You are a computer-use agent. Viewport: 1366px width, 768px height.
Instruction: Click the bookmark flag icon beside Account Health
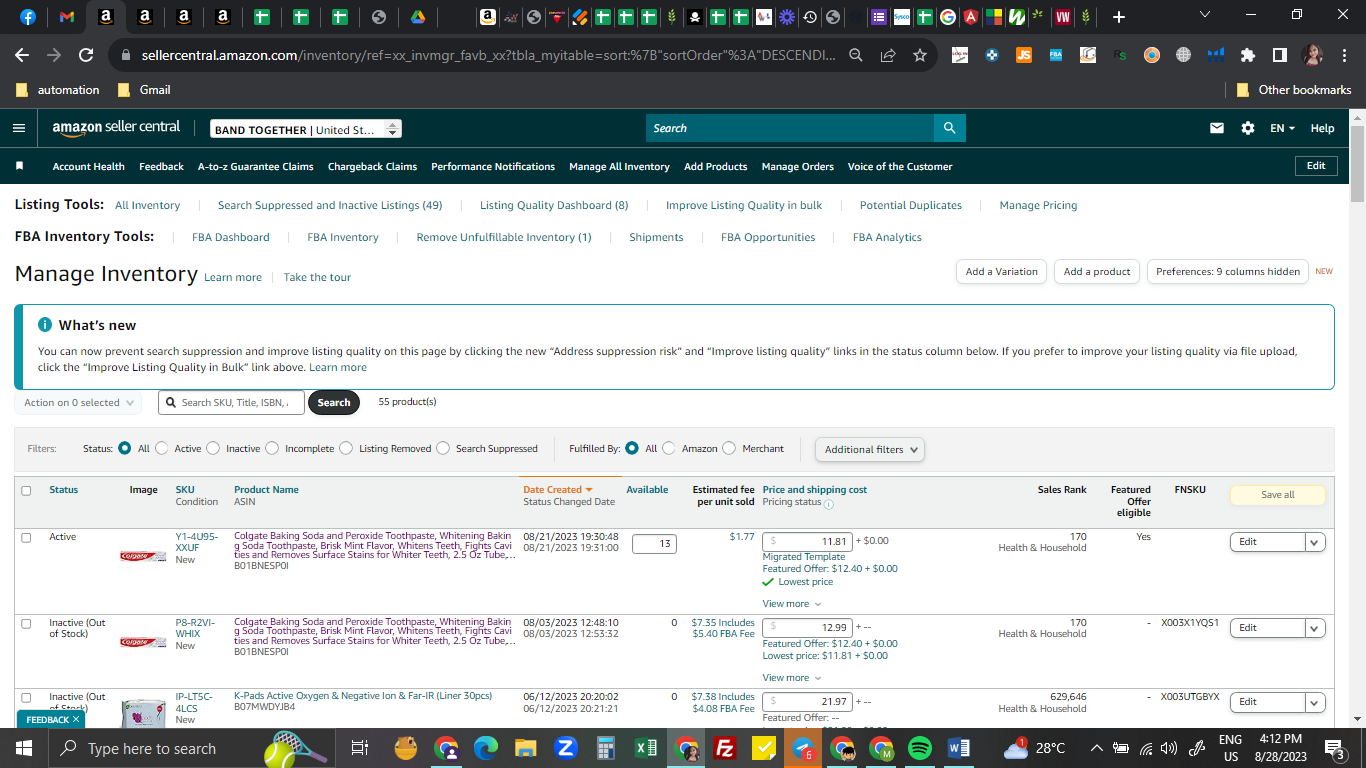coord(19,166)
